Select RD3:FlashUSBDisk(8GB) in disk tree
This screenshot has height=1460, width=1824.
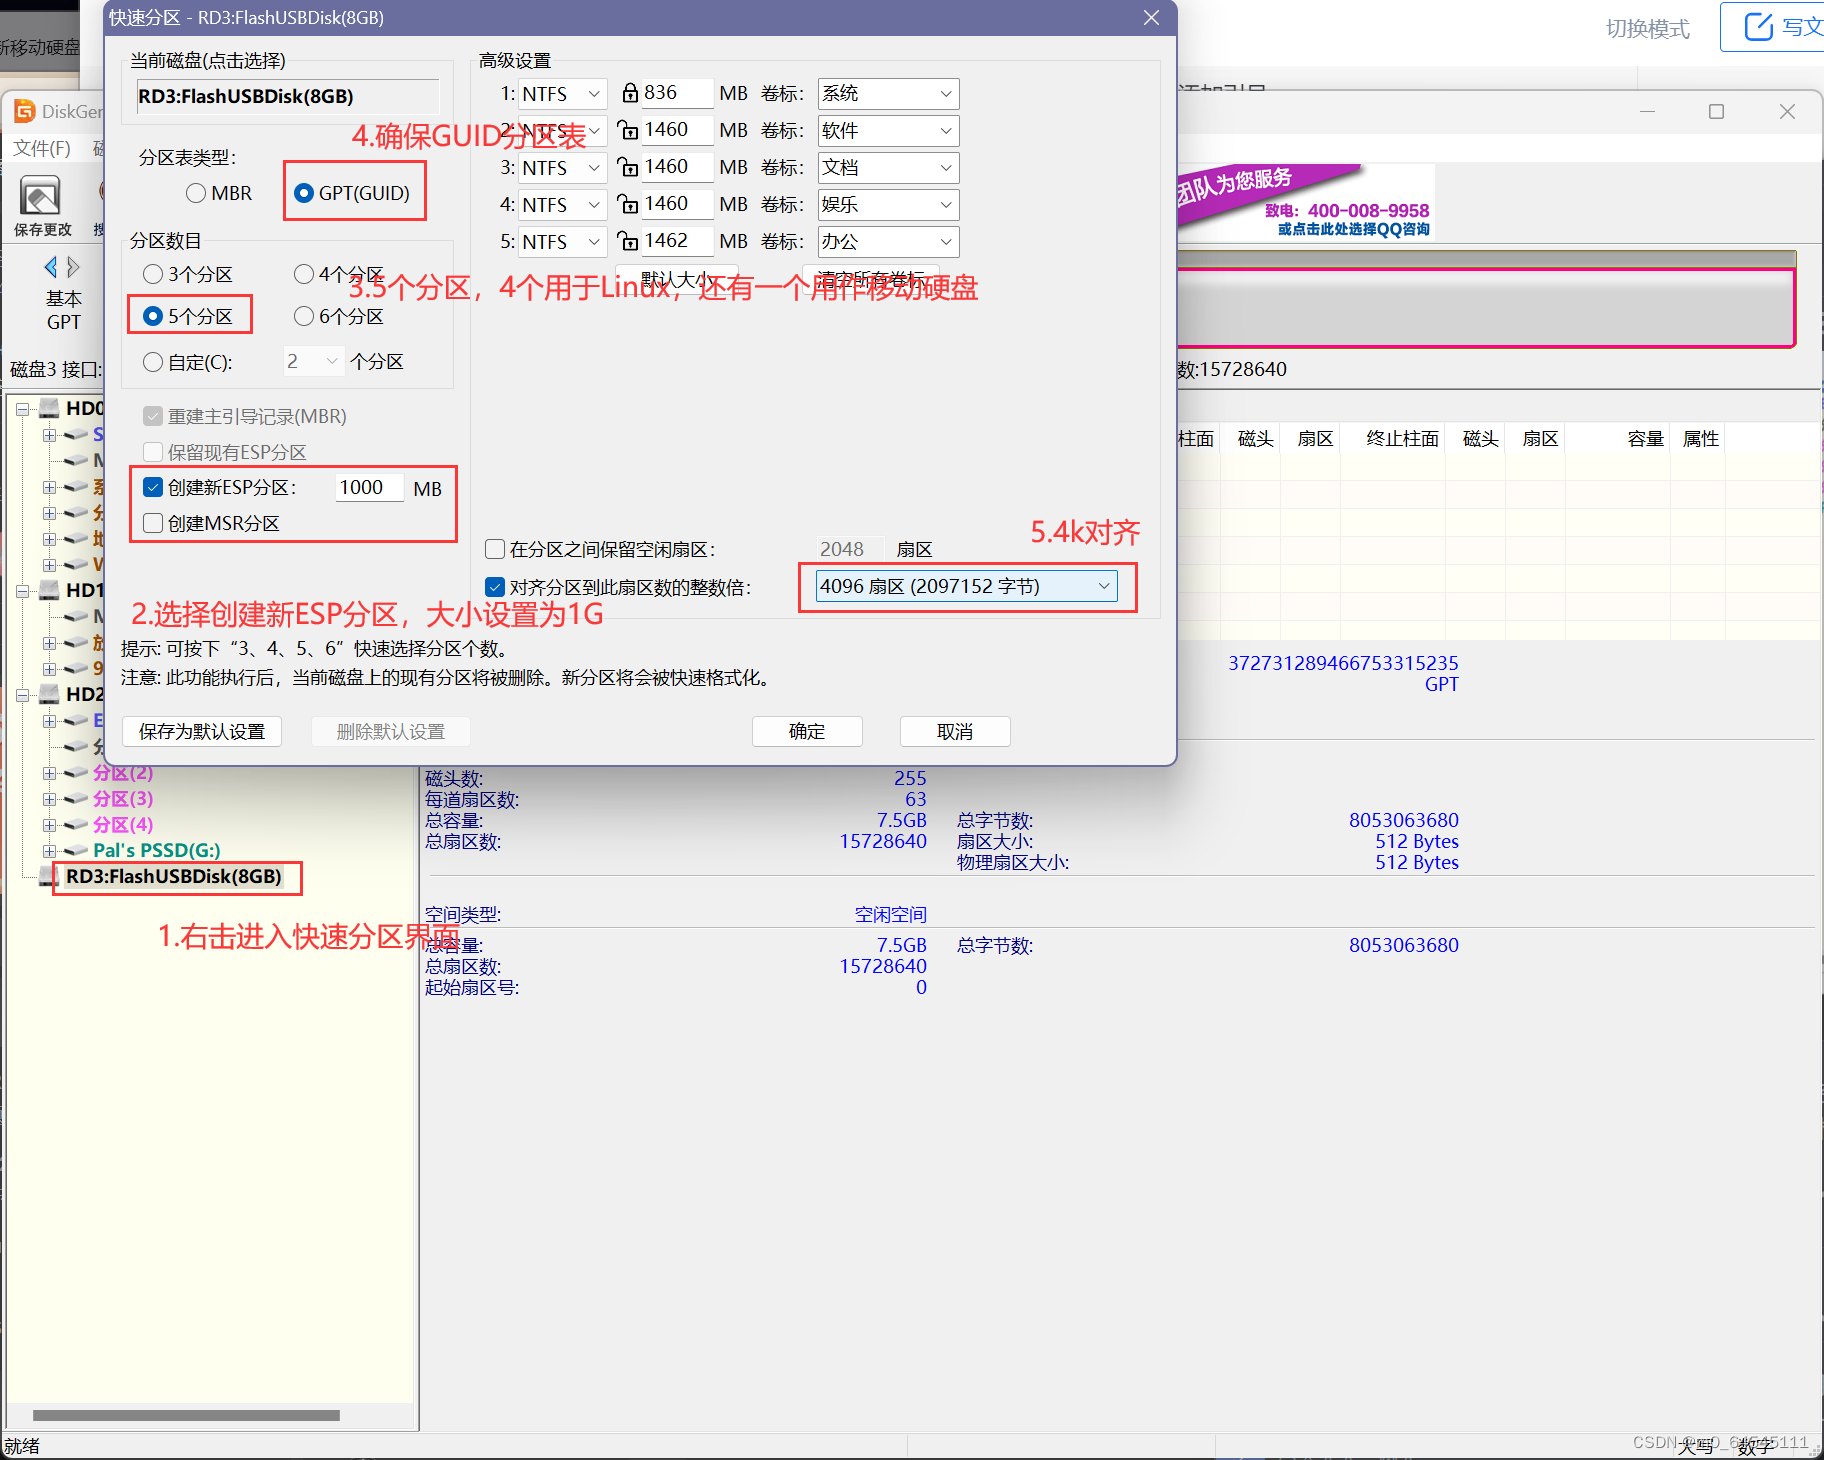click(x=174, y=877)
